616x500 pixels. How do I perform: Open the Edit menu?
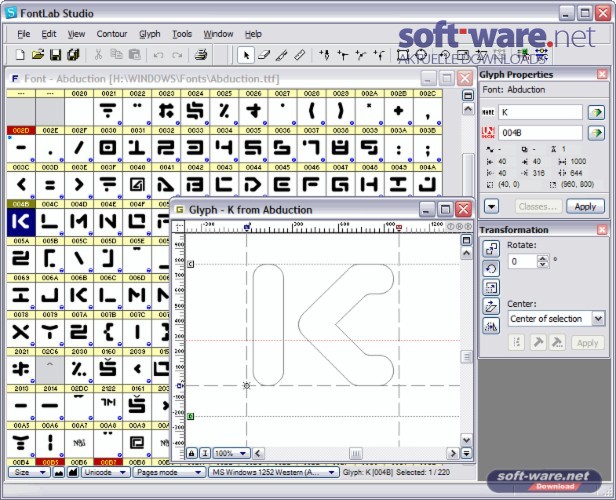49,34
